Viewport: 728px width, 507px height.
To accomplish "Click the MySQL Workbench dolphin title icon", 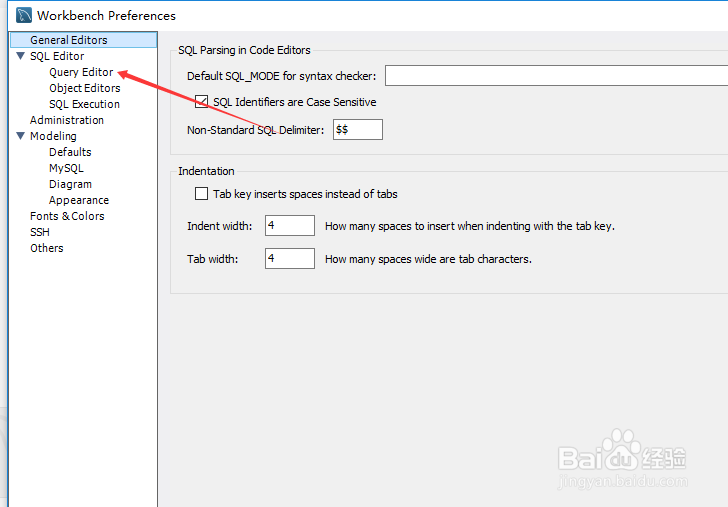I will (x=24, y=15).
